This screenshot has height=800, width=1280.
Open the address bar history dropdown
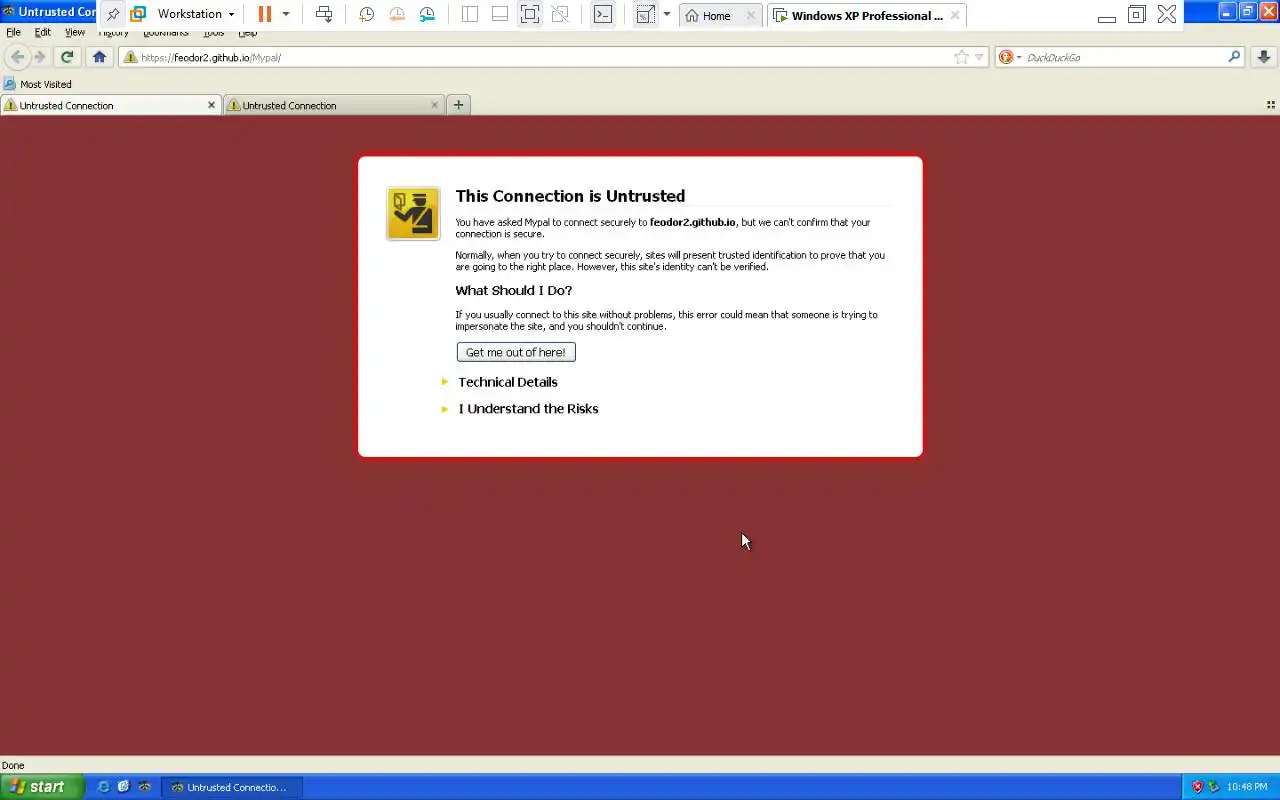pos(979,57)
